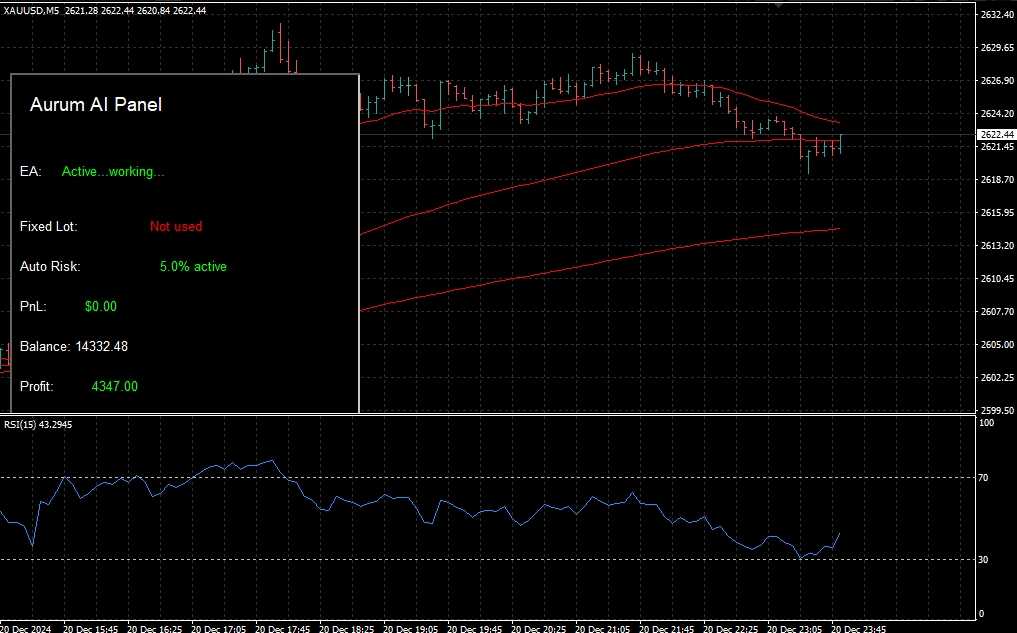Click the Profit 4347.00 value

point(114,387)
